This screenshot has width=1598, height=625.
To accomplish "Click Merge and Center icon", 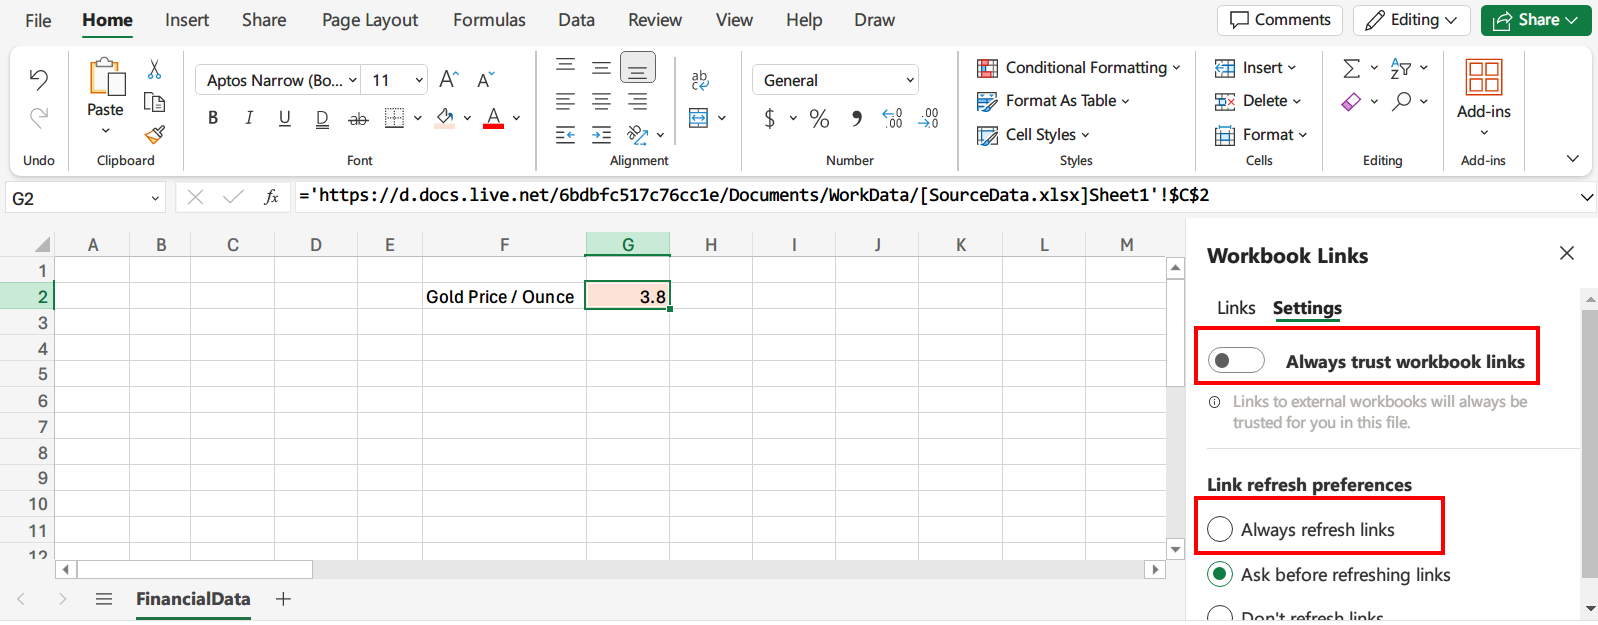I will pos(699,118).
